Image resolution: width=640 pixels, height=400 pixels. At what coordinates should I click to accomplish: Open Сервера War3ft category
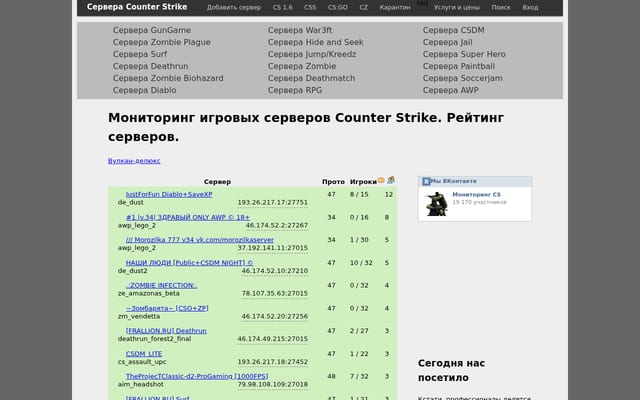(x=300, y=30)
